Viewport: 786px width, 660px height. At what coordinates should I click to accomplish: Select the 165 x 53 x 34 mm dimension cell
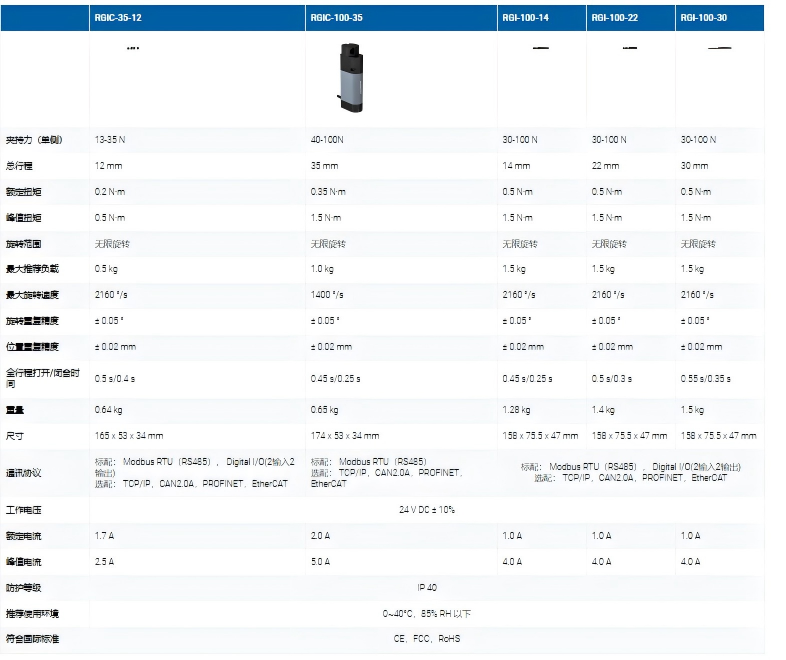pos(129,436)
